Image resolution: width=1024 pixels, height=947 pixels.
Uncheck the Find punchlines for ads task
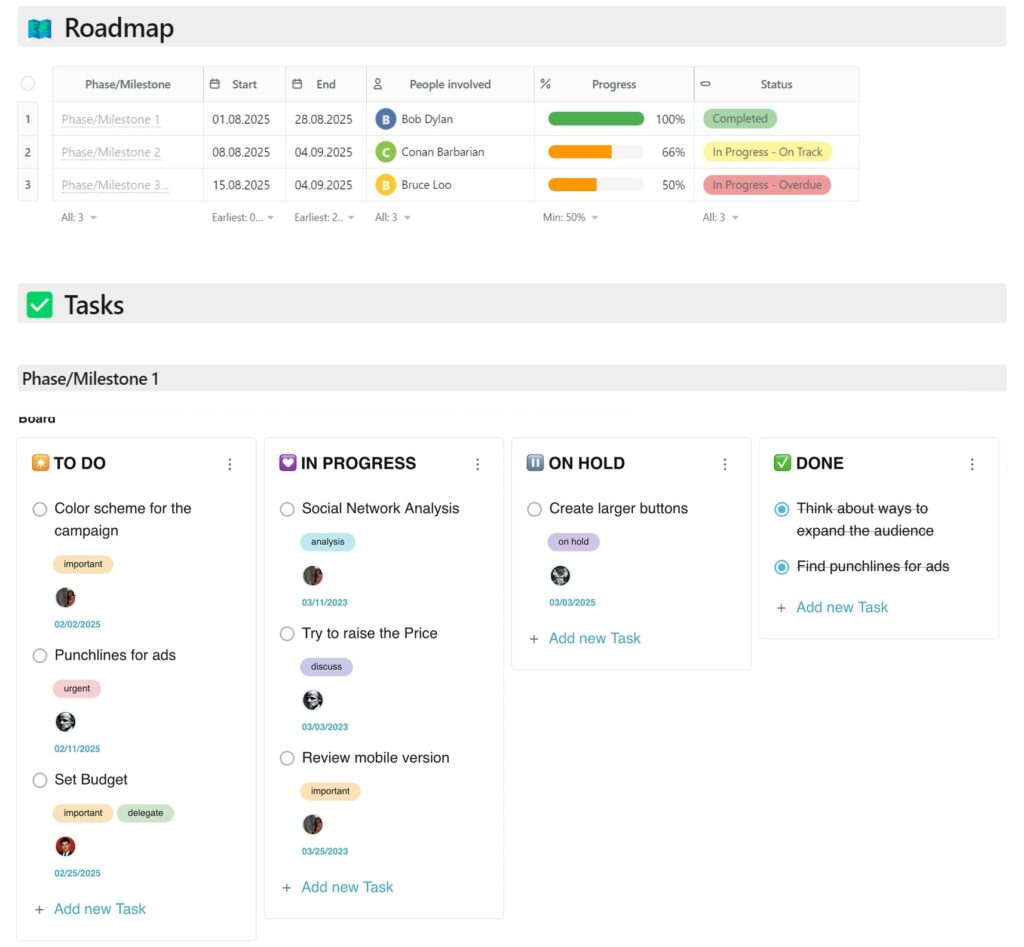click(781, 566)
